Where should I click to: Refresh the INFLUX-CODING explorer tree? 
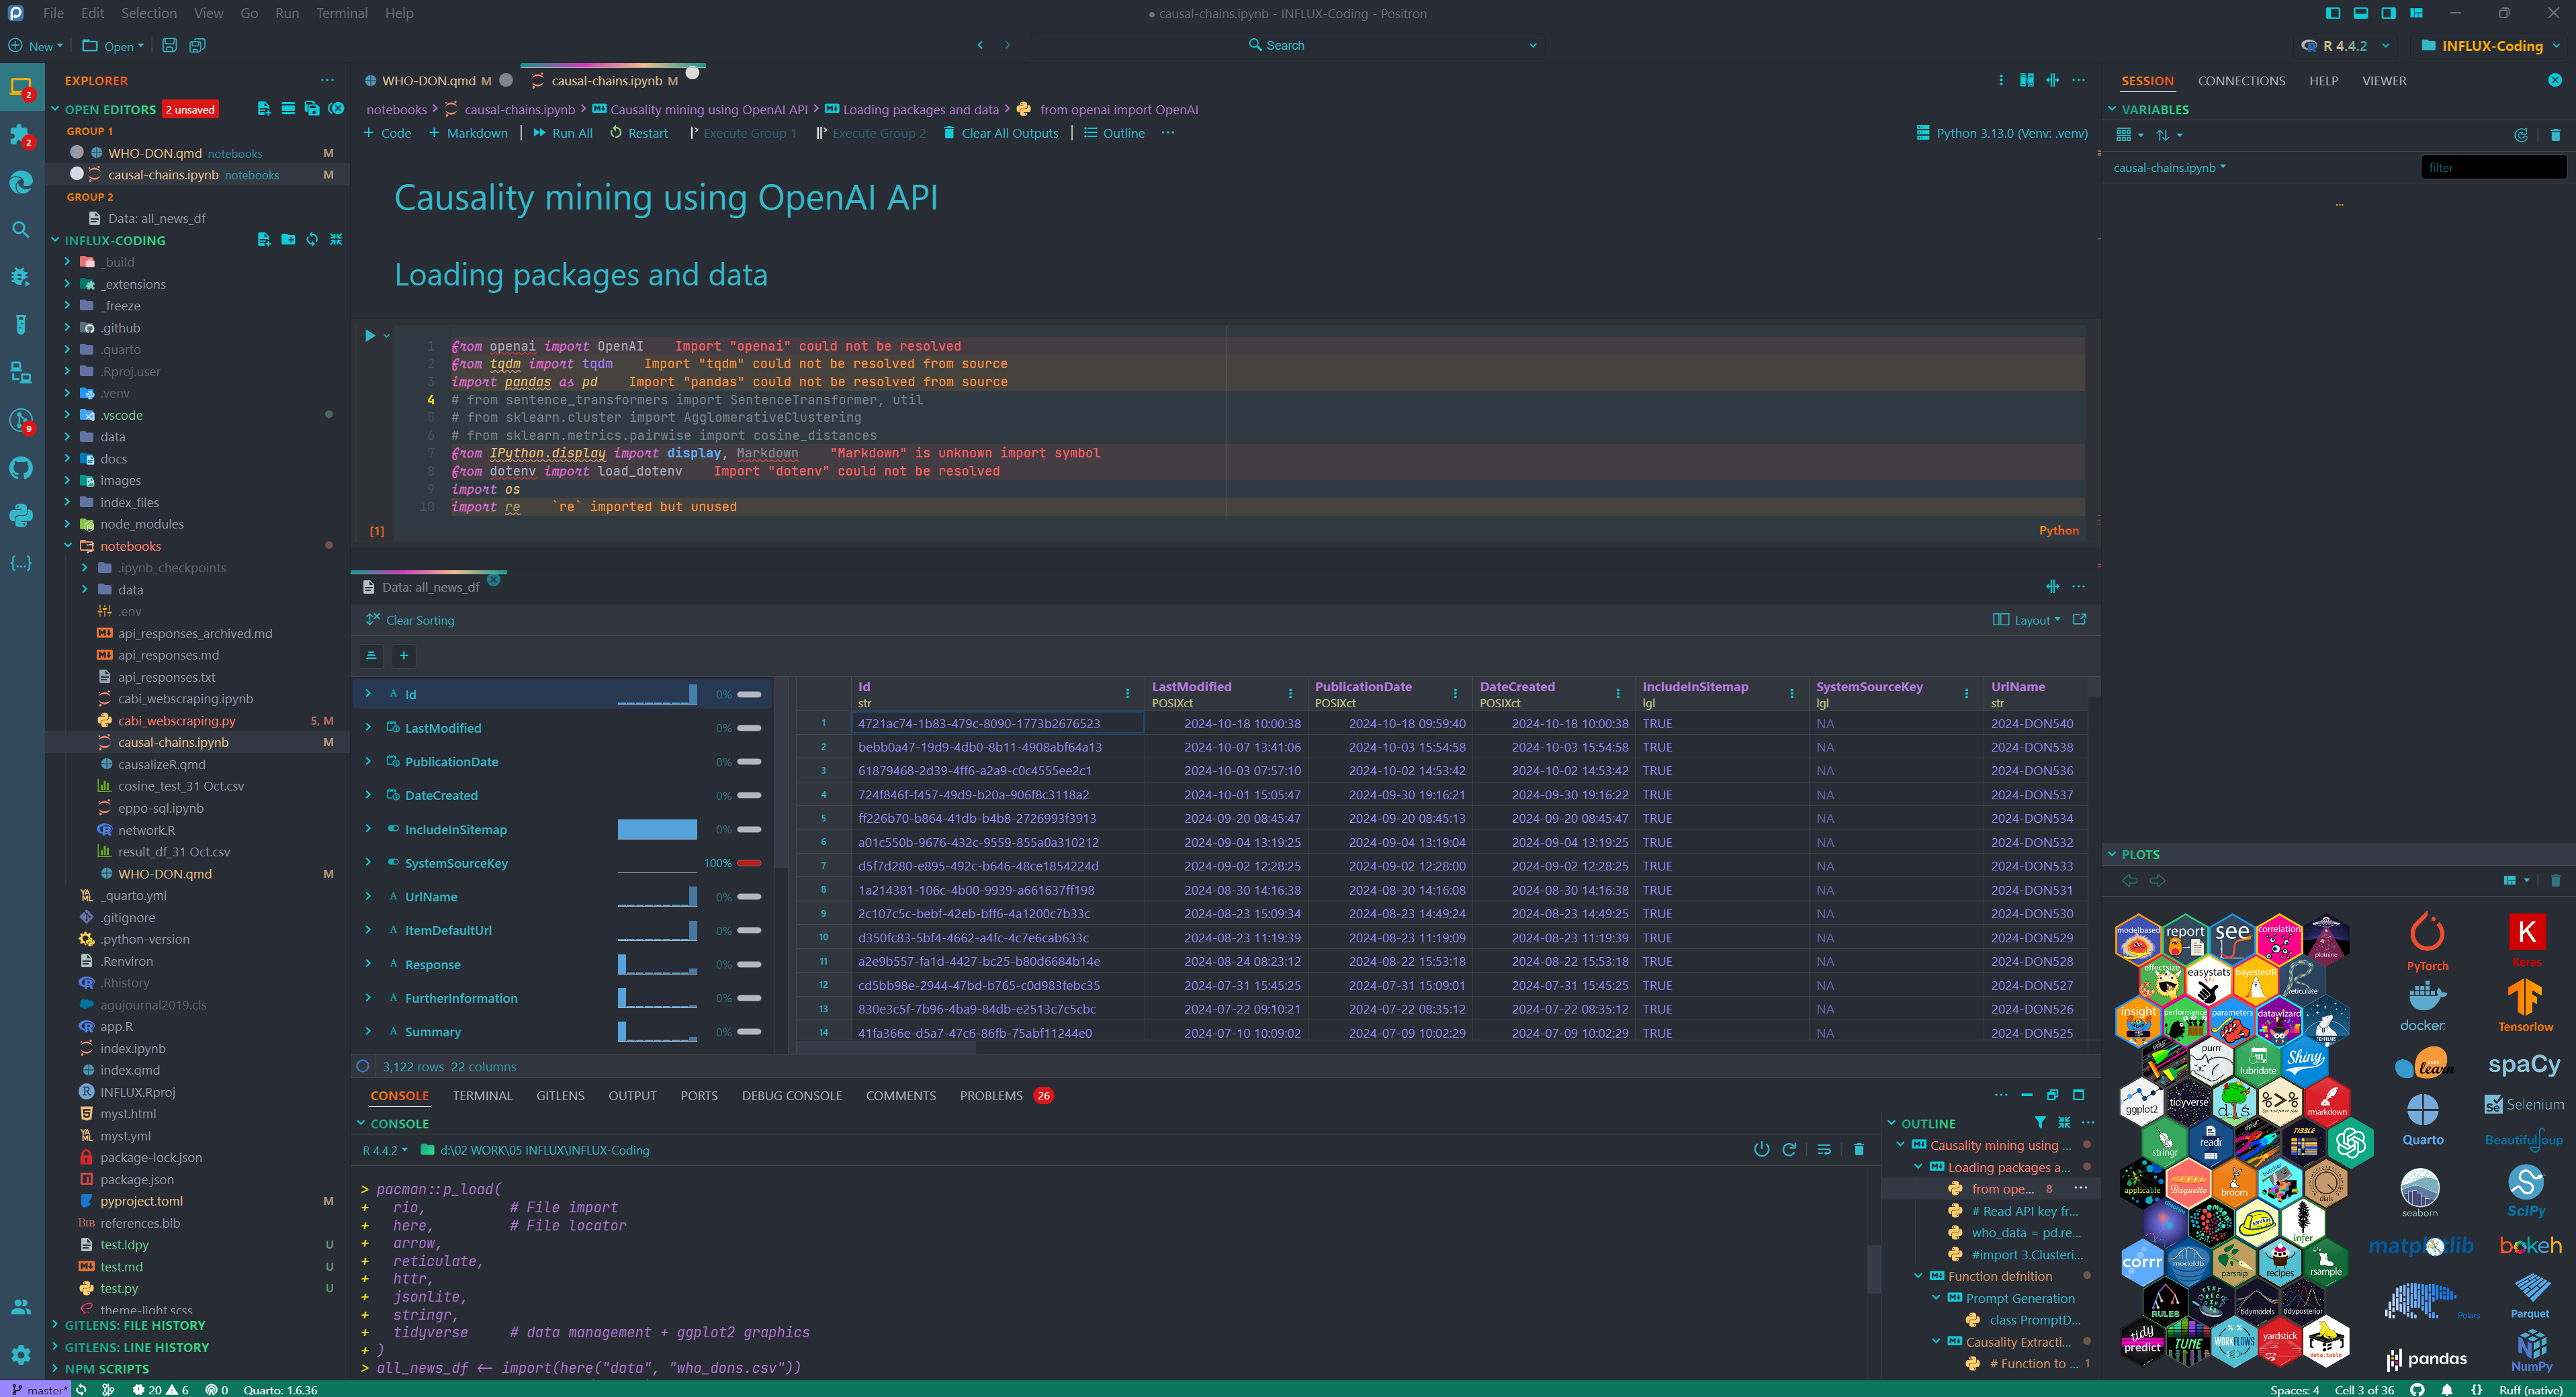coord(312,240)
